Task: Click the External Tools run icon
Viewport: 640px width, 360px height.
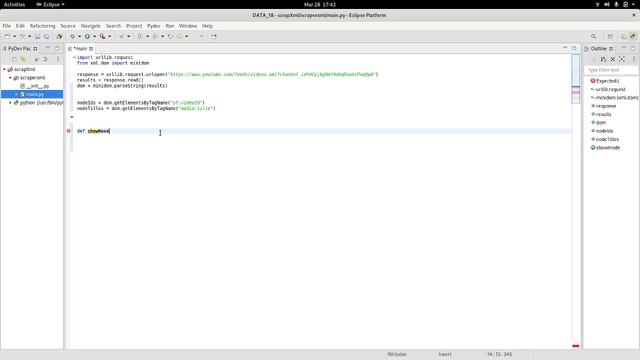Action: (x=102, y=36)
